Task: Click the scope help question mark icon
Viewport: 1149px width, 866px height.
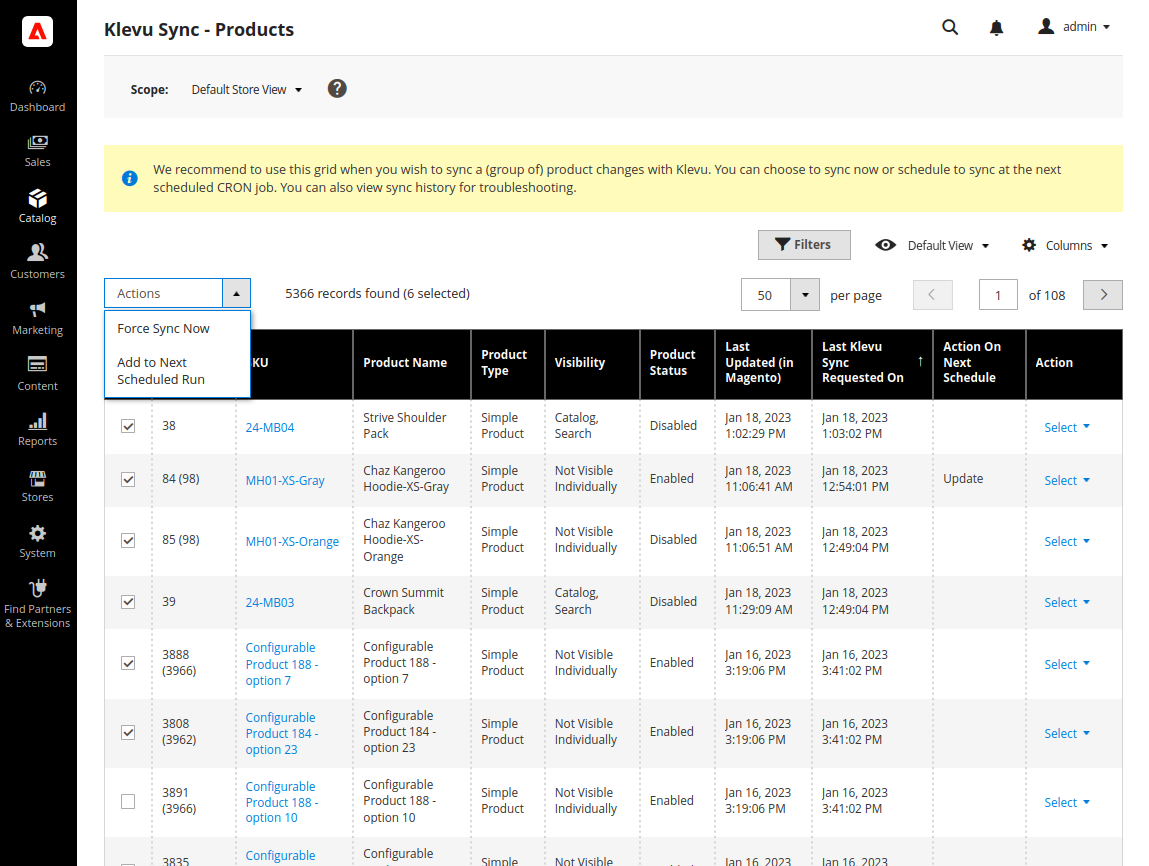Action: coord(337,89)
